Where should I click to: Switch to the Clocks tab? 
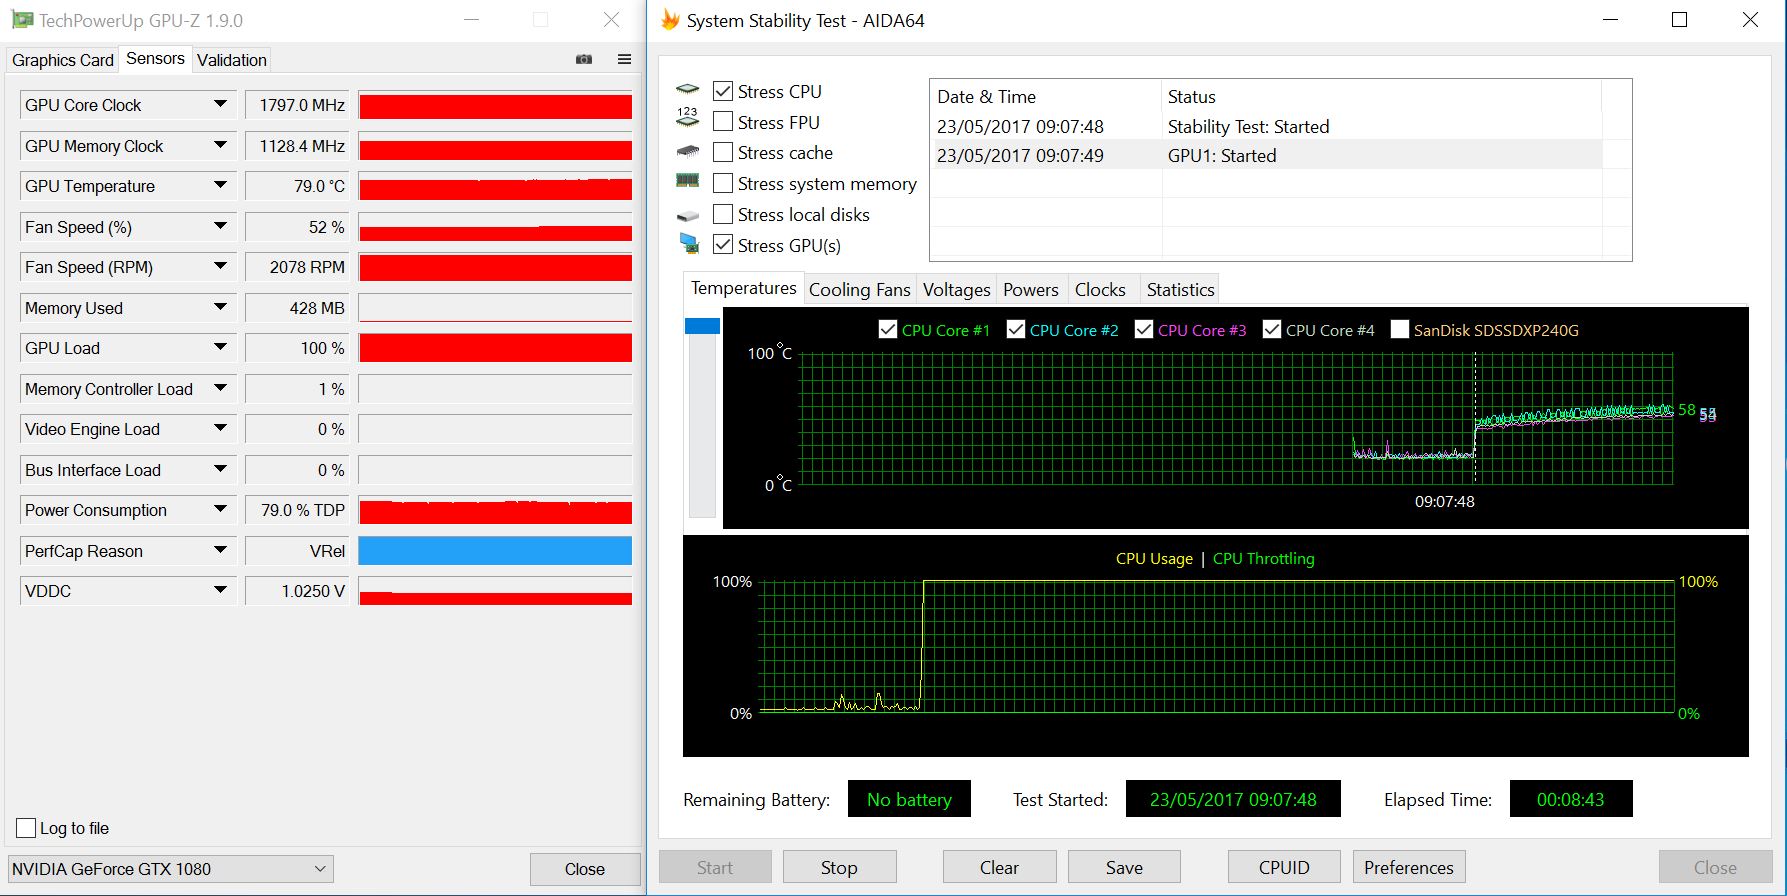(1100, 290)
